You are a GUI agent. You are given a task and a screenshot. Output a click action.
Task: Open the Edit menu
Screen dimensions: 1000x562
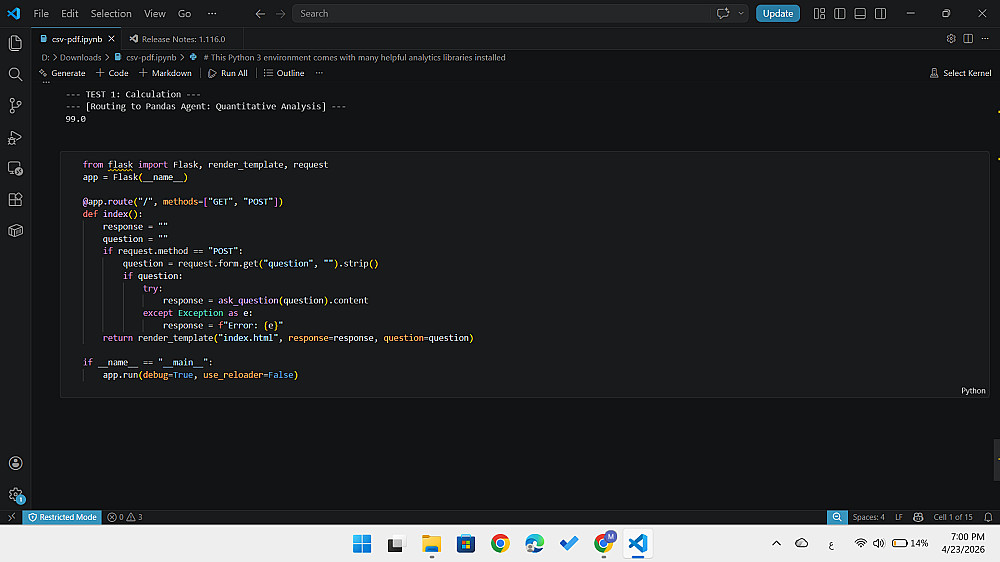click(x=70, y=13)
